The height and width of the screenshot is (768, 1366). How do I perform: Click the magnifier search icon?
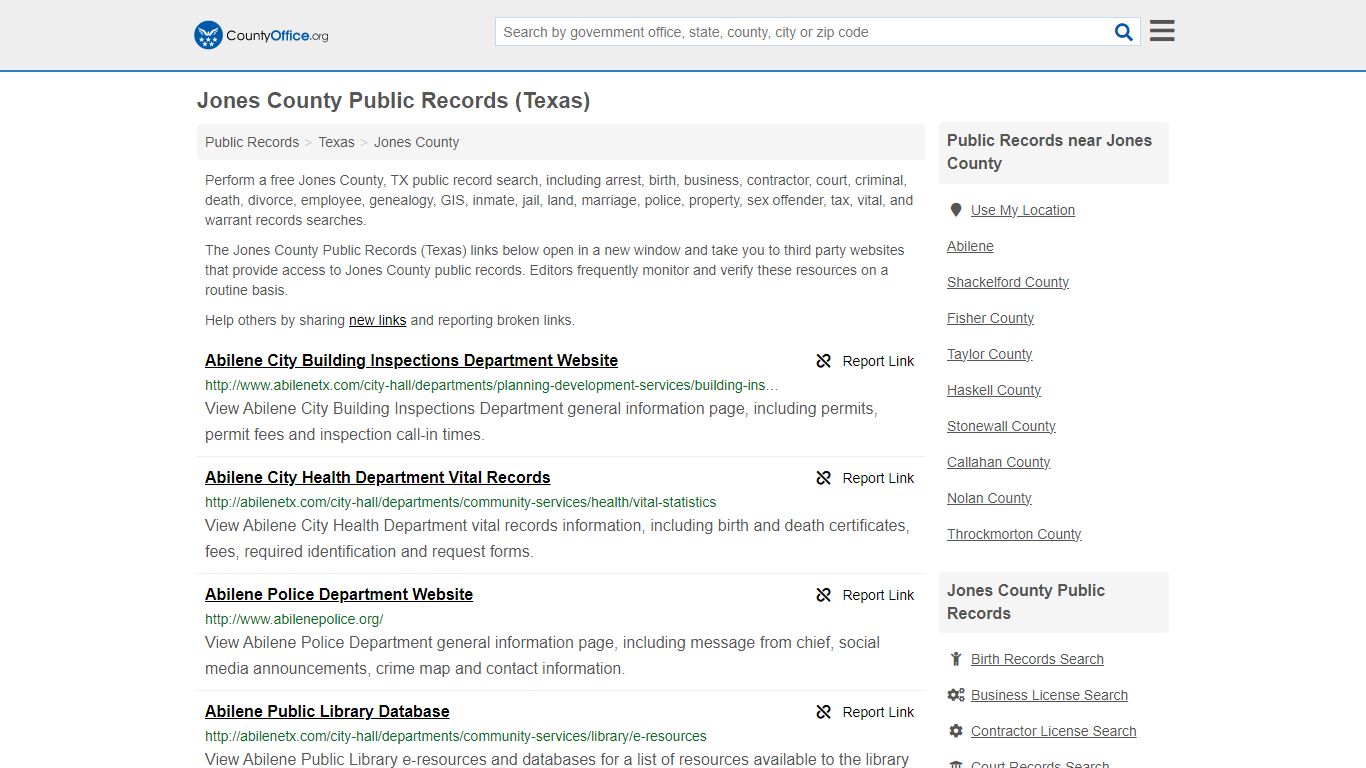(x=1124, y=32)
